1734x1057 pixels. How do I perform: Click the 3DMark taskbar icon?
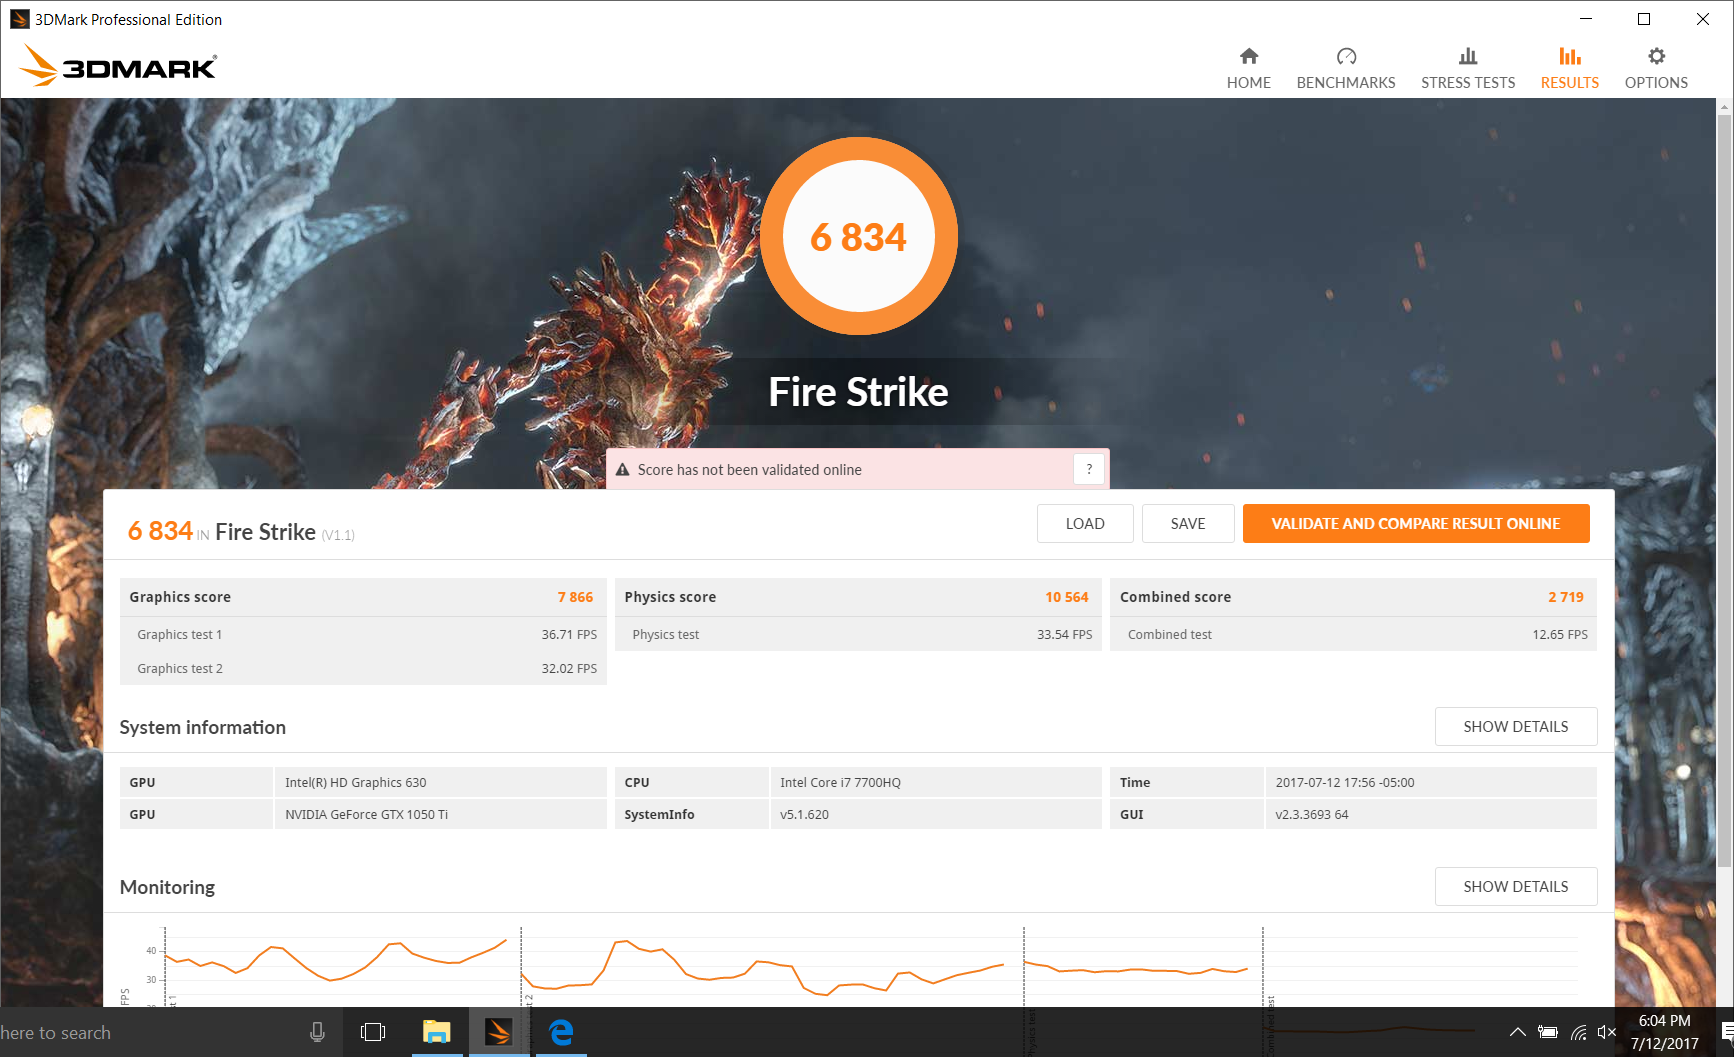point(499,1032)
